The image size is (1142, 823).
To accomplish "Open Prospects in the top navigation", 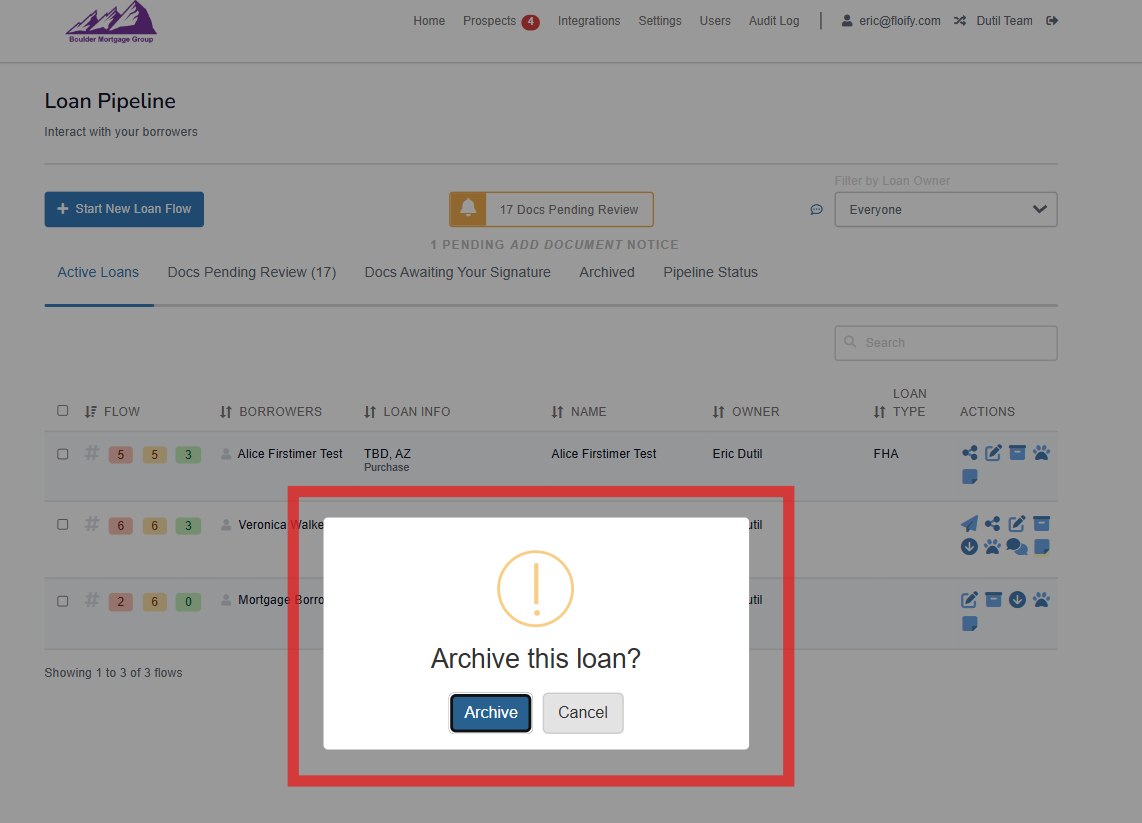I will pos(490,21).
